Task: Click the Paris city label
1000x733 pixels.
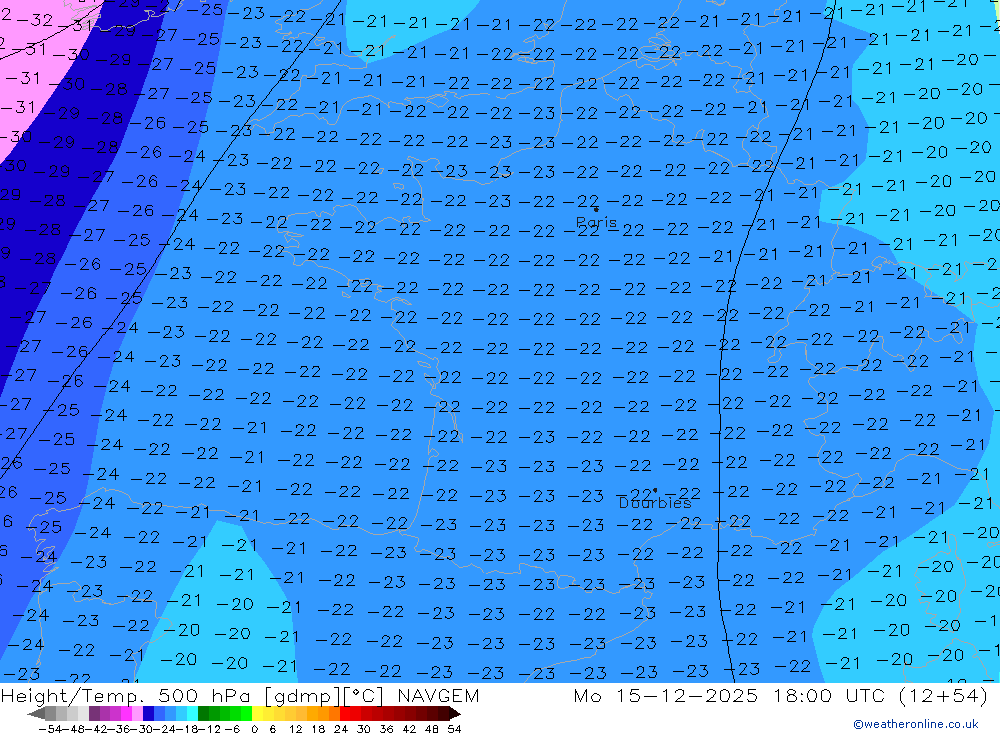Action: (x=596, y=223)
